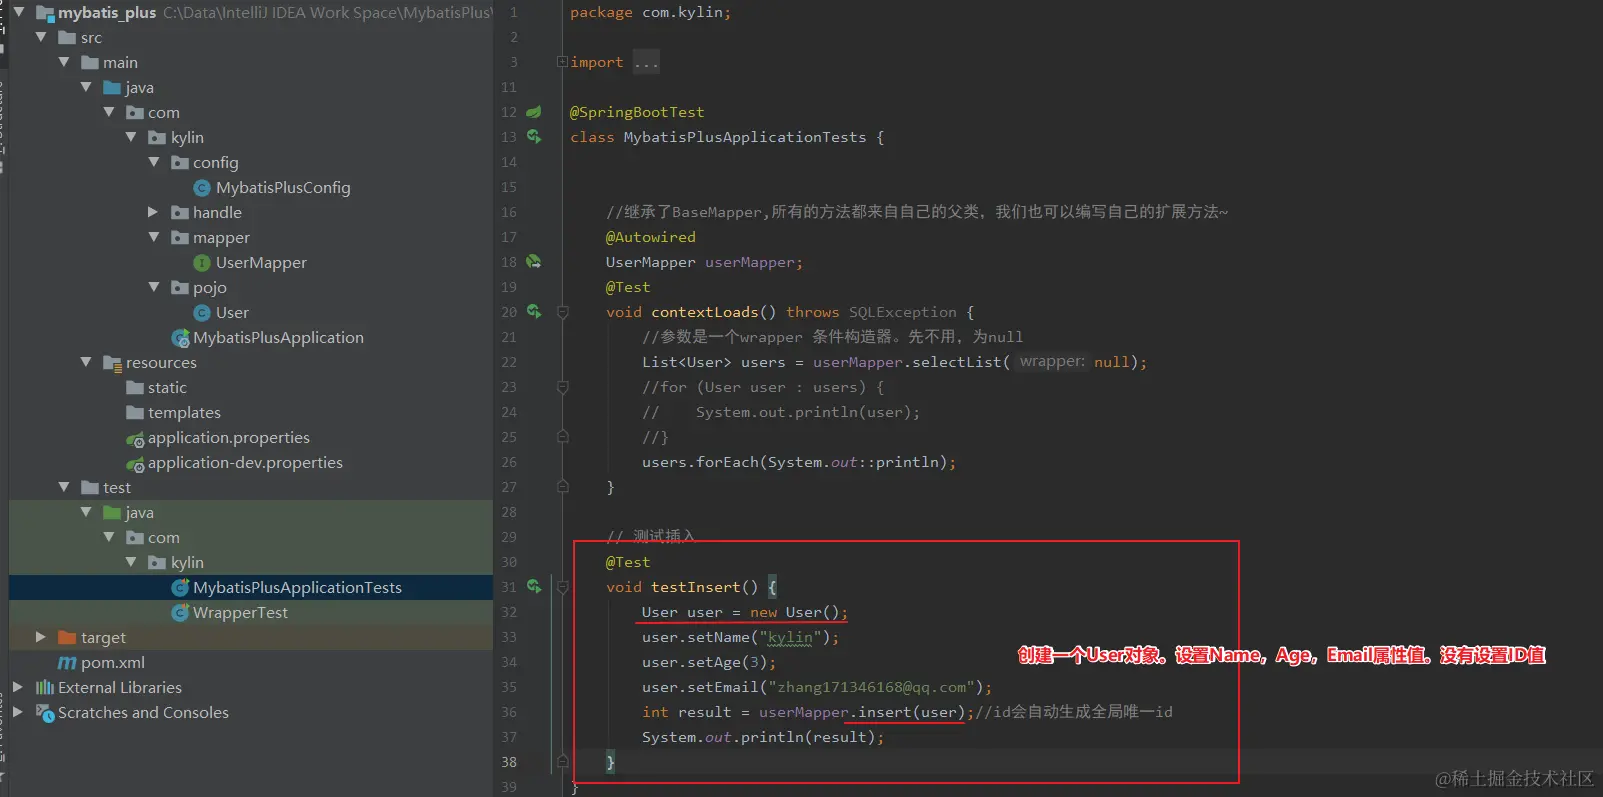
Task: Click MybatisPlusApplicationTests class name in editor
Action: click(745, 137)
